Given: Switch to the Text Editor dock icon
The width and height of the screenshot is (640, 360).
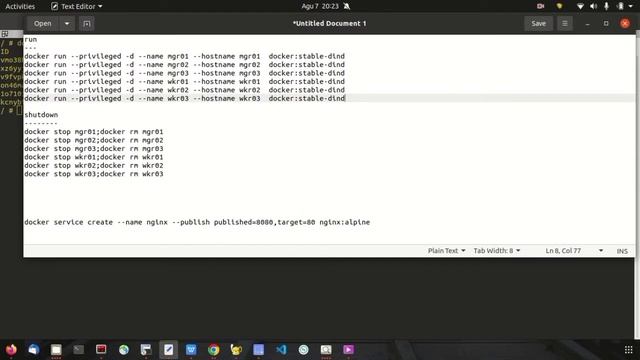Looking at the screenshot, I should pyautogui.click(x=169, y=350).
